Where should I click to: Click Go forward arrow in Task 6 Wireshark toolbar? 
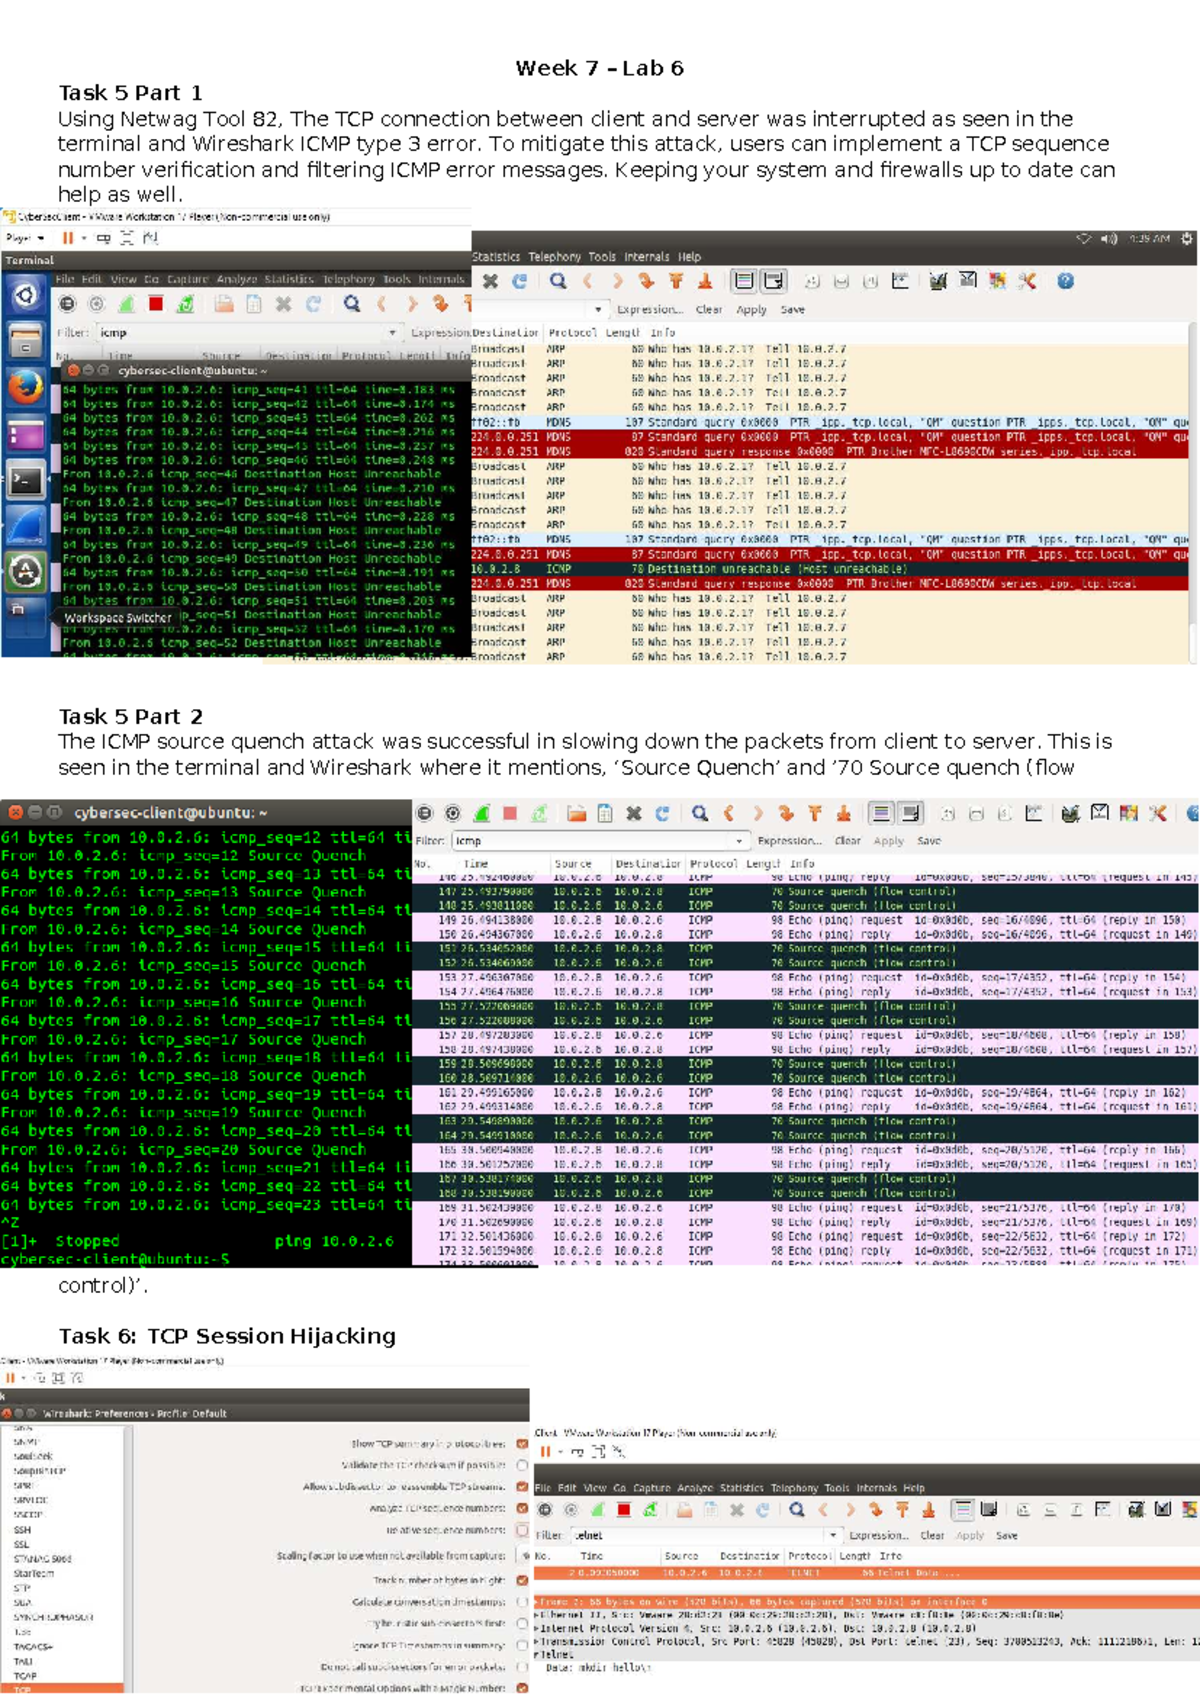pos(850,1510)
